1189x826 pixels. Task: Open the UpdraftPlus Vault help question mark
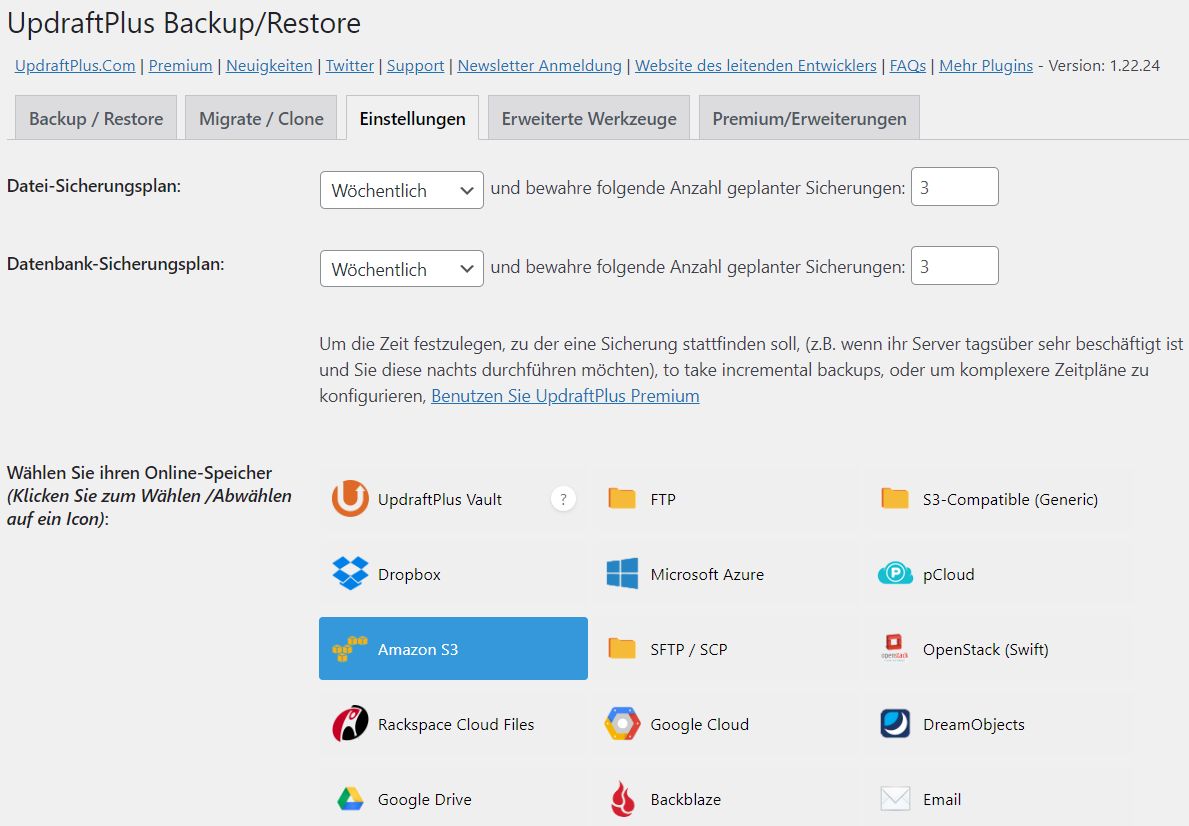563,499
